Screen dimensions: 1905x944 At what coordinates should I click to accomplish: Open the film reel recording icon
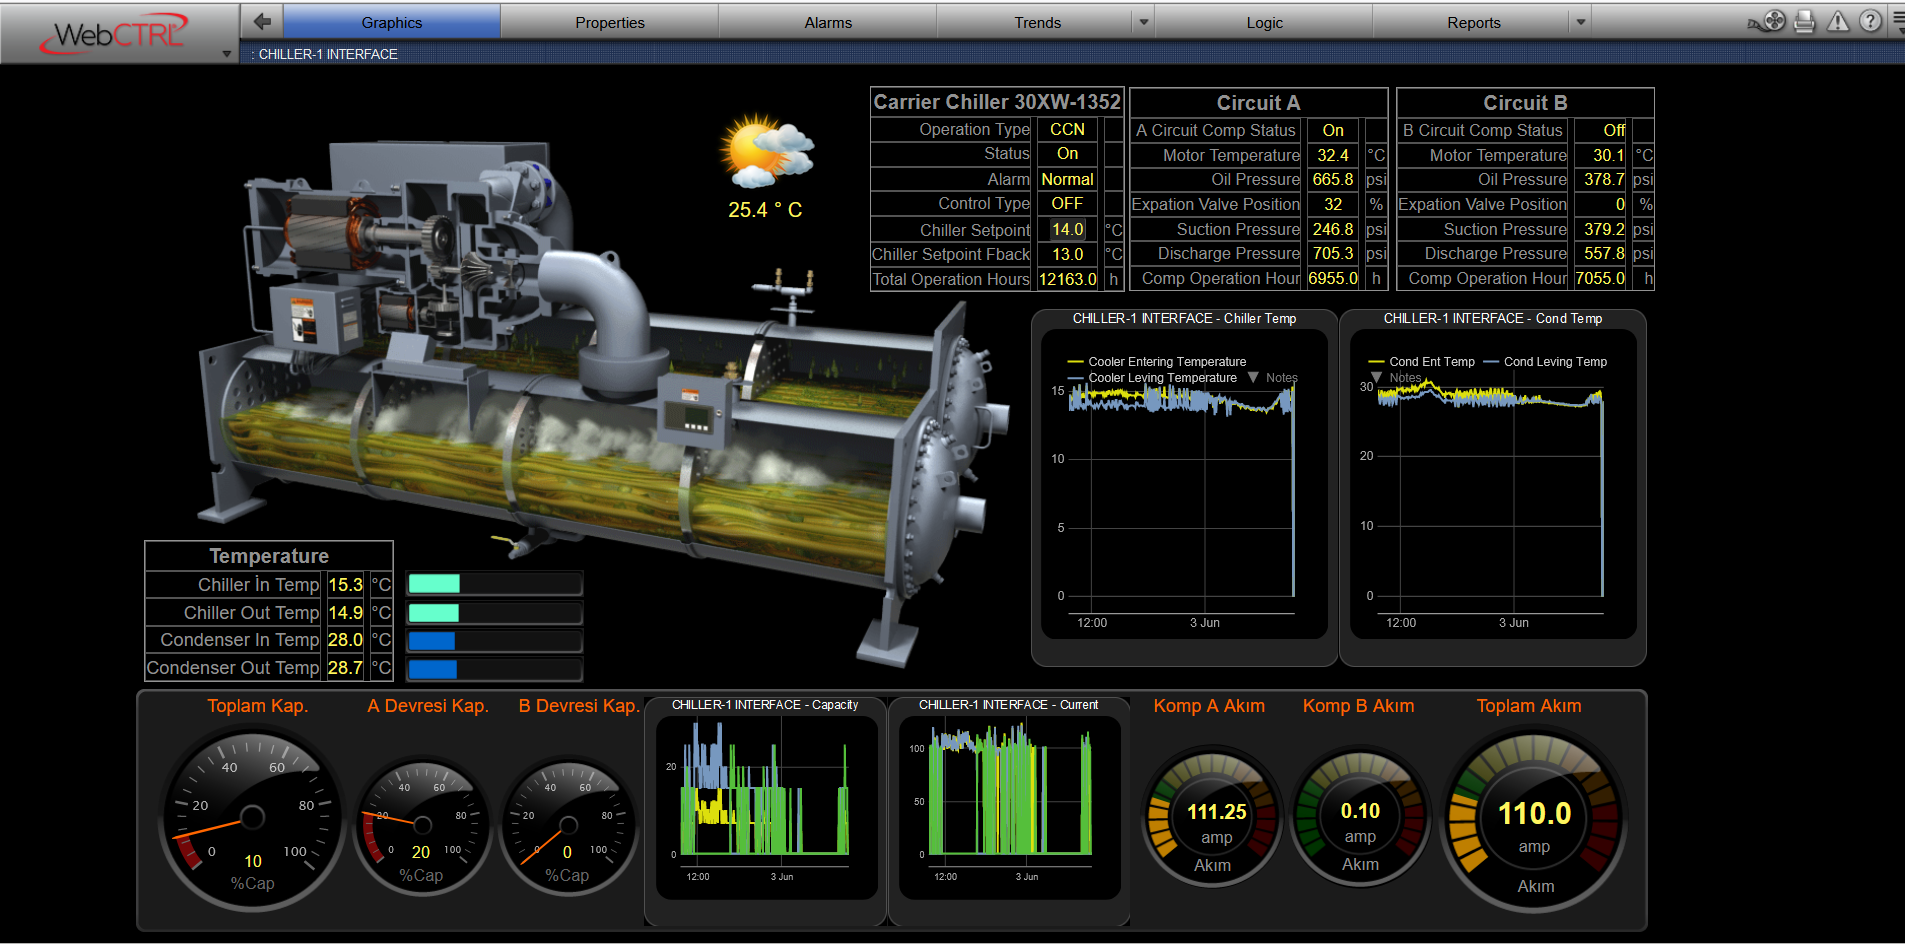pyautogui.click(x=1773, y=21)
